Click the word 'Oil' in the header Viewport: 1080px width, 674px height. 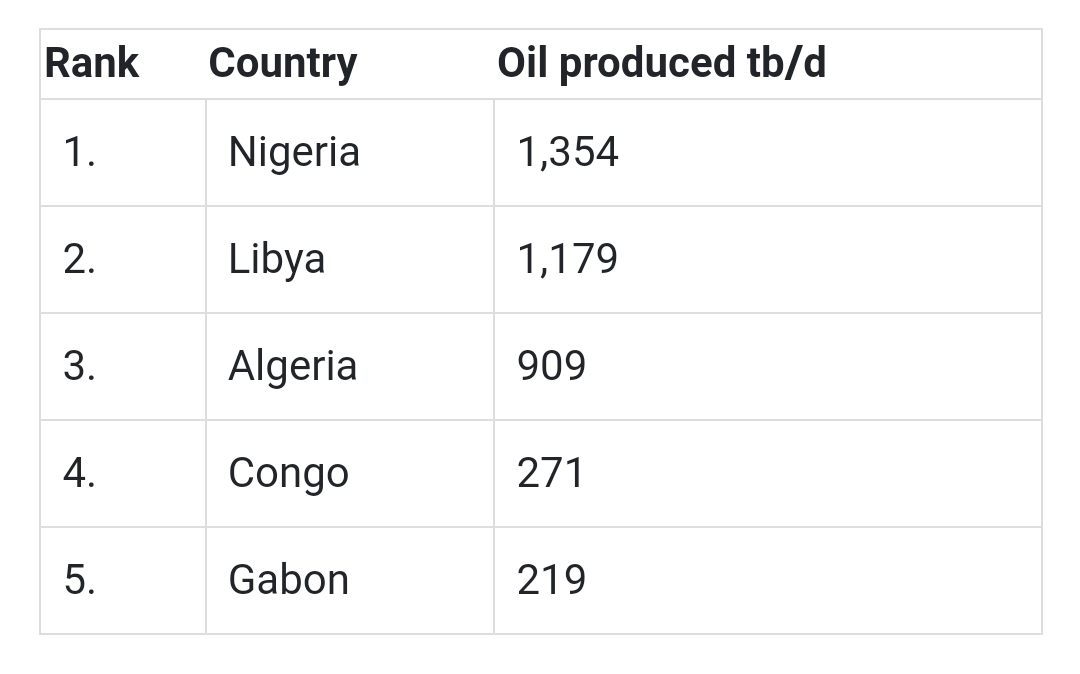click(521, 63)
